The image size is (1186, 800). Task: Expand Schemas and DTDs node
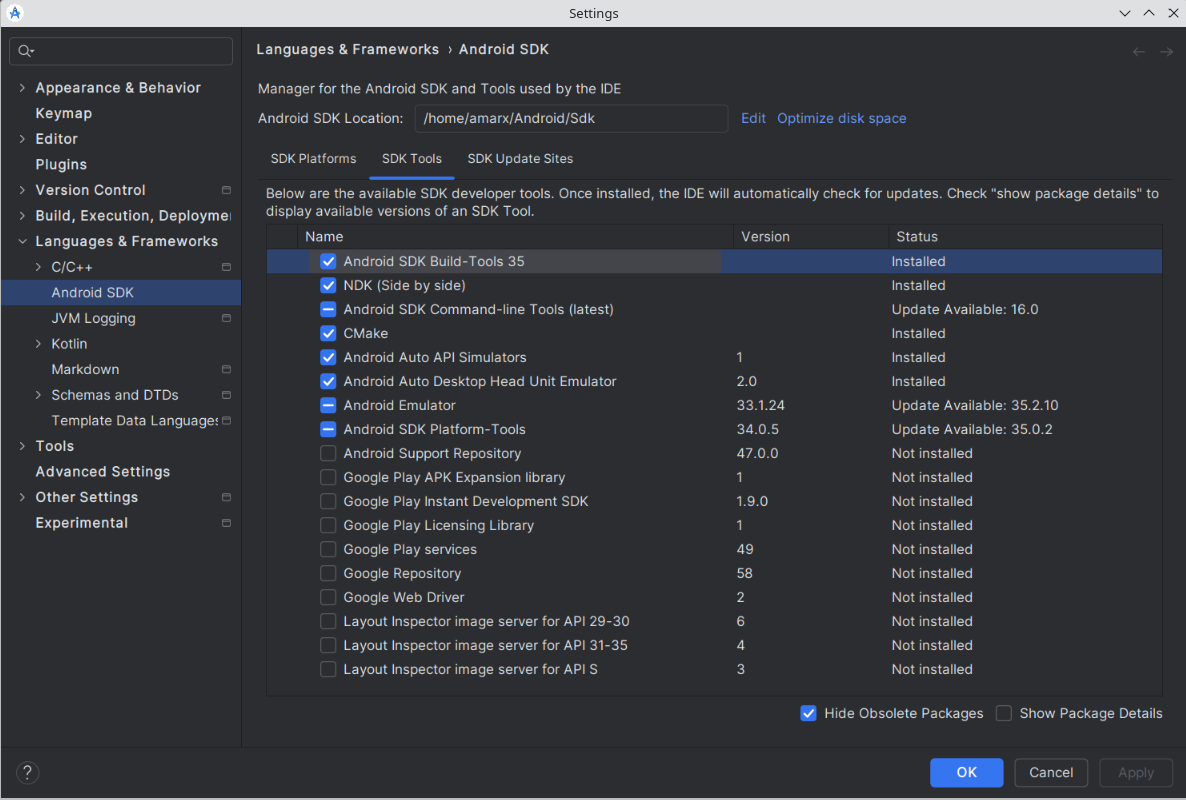pyautogui.click(x=38, y=395)
